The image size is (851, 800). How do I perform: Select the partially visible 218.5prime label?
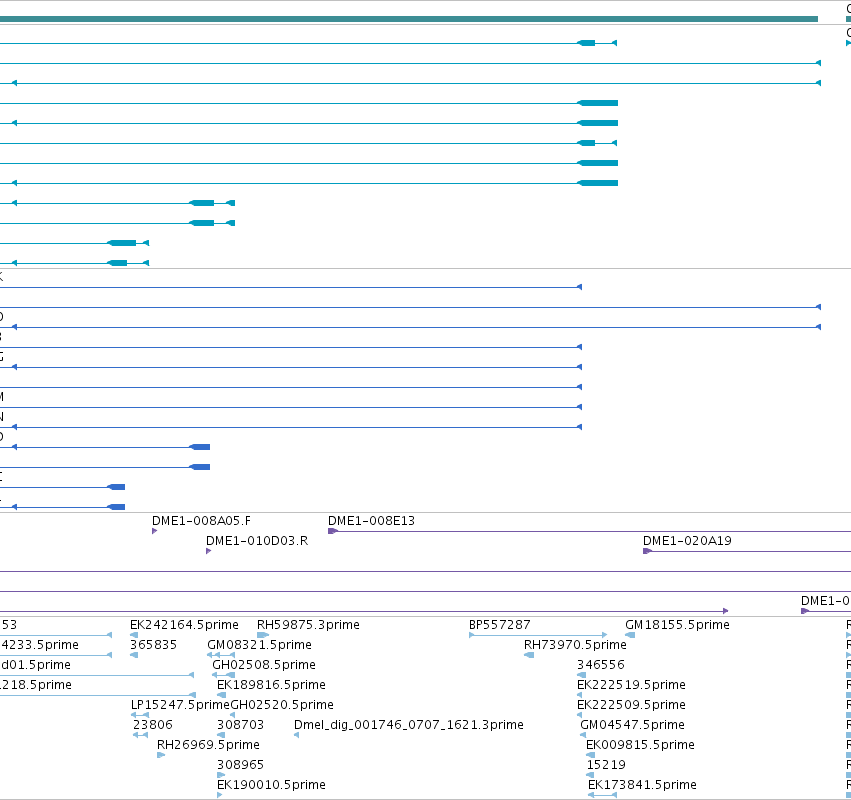click(x=36, y=685)
